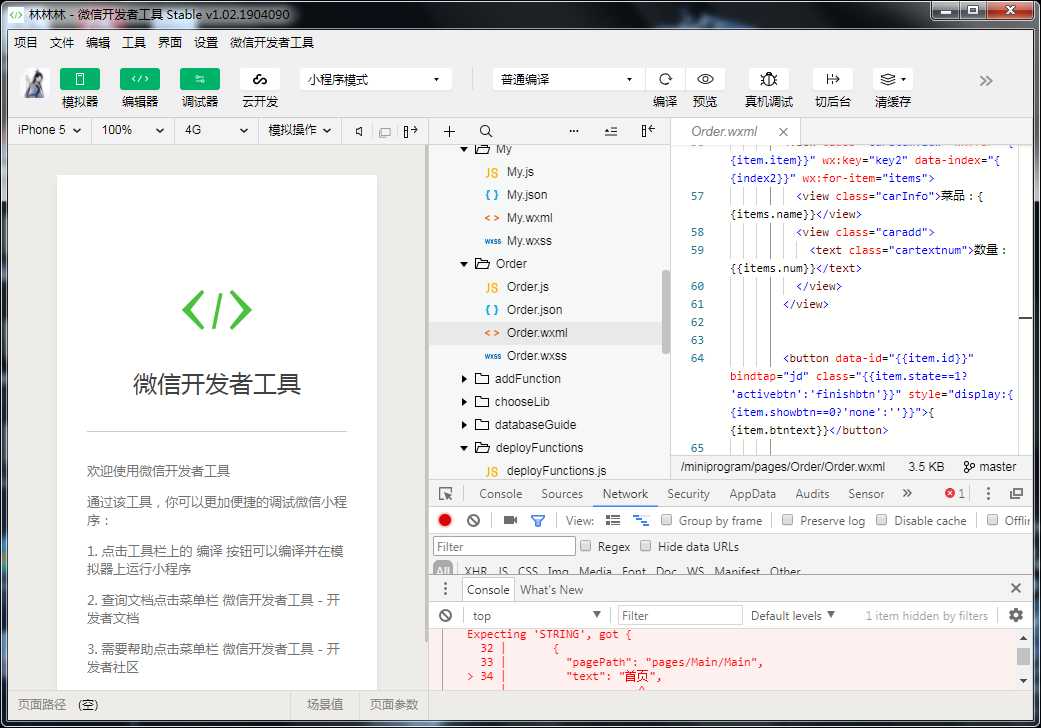1041x728 pixels.
Task: Click the 清缓存 clear cache icon
Action: 893,79
